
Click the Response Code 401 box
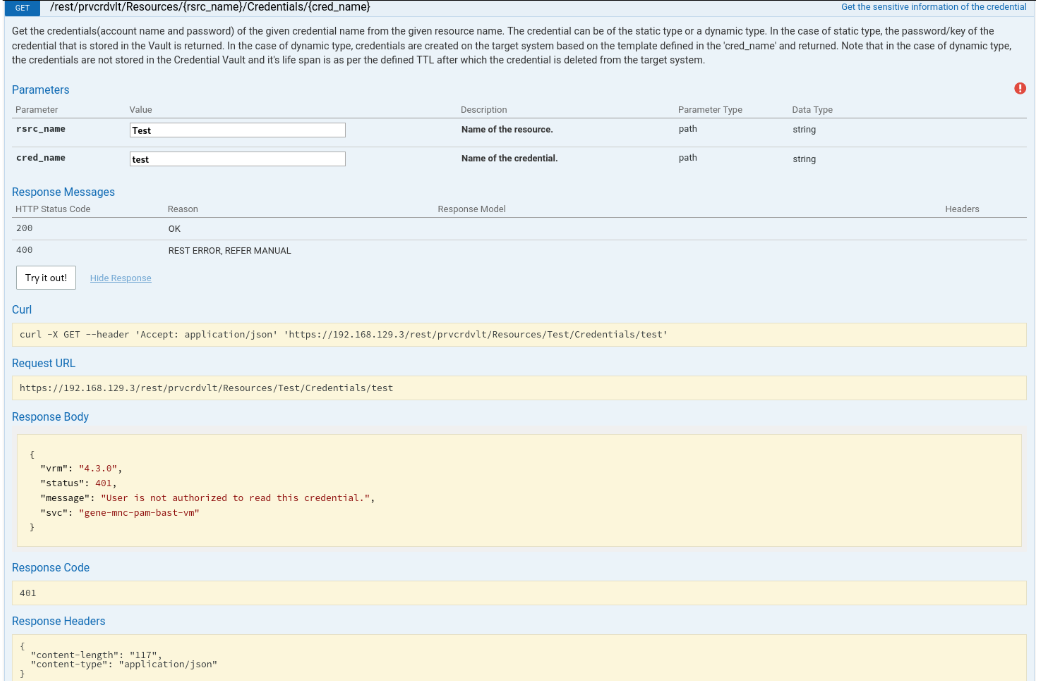[519, 593]
